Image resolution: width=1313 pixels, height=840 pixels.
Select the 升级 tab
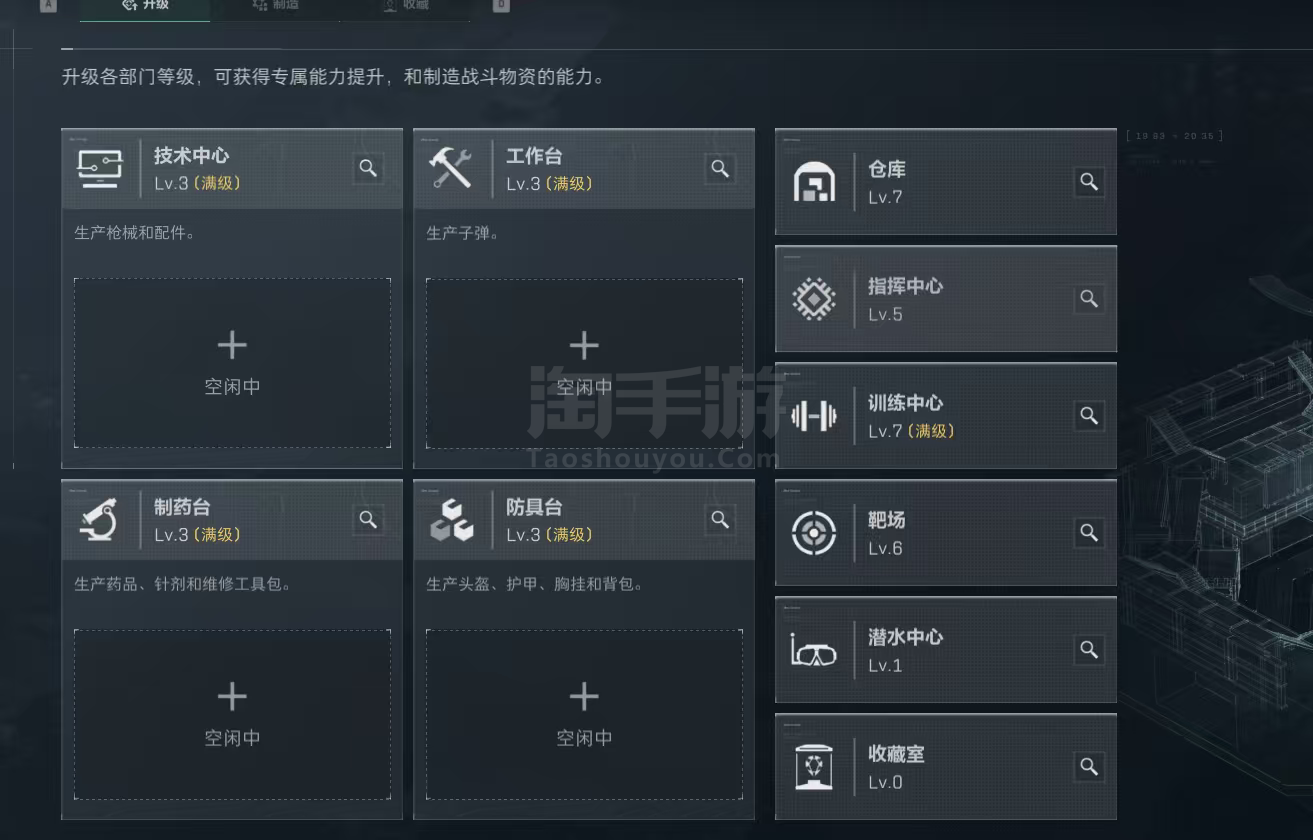click(x=145, y=5)
